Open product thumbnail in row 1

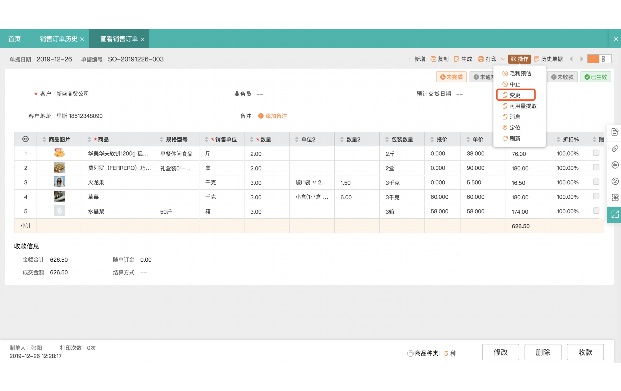click(x=59, y=153)
